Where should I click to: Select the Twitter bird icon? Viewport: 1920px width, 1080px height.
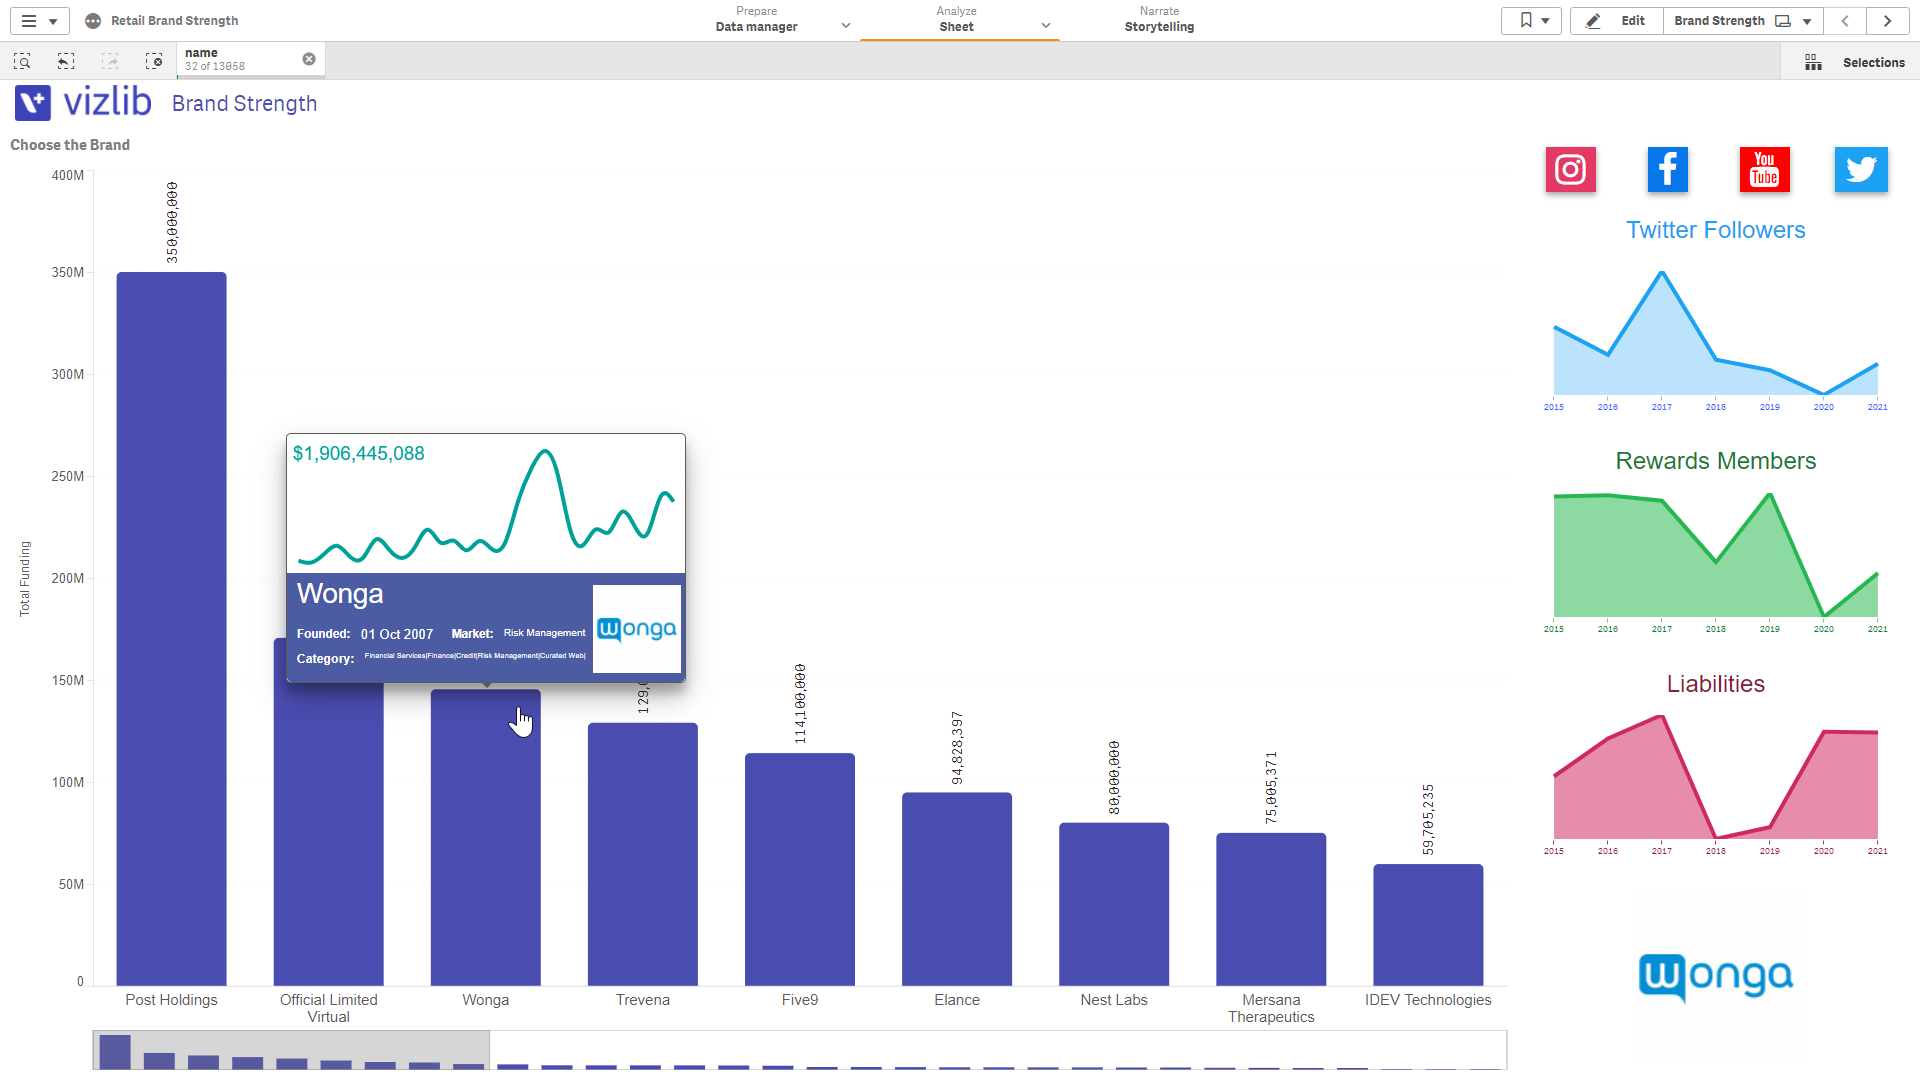click(x=1861, y=169)
